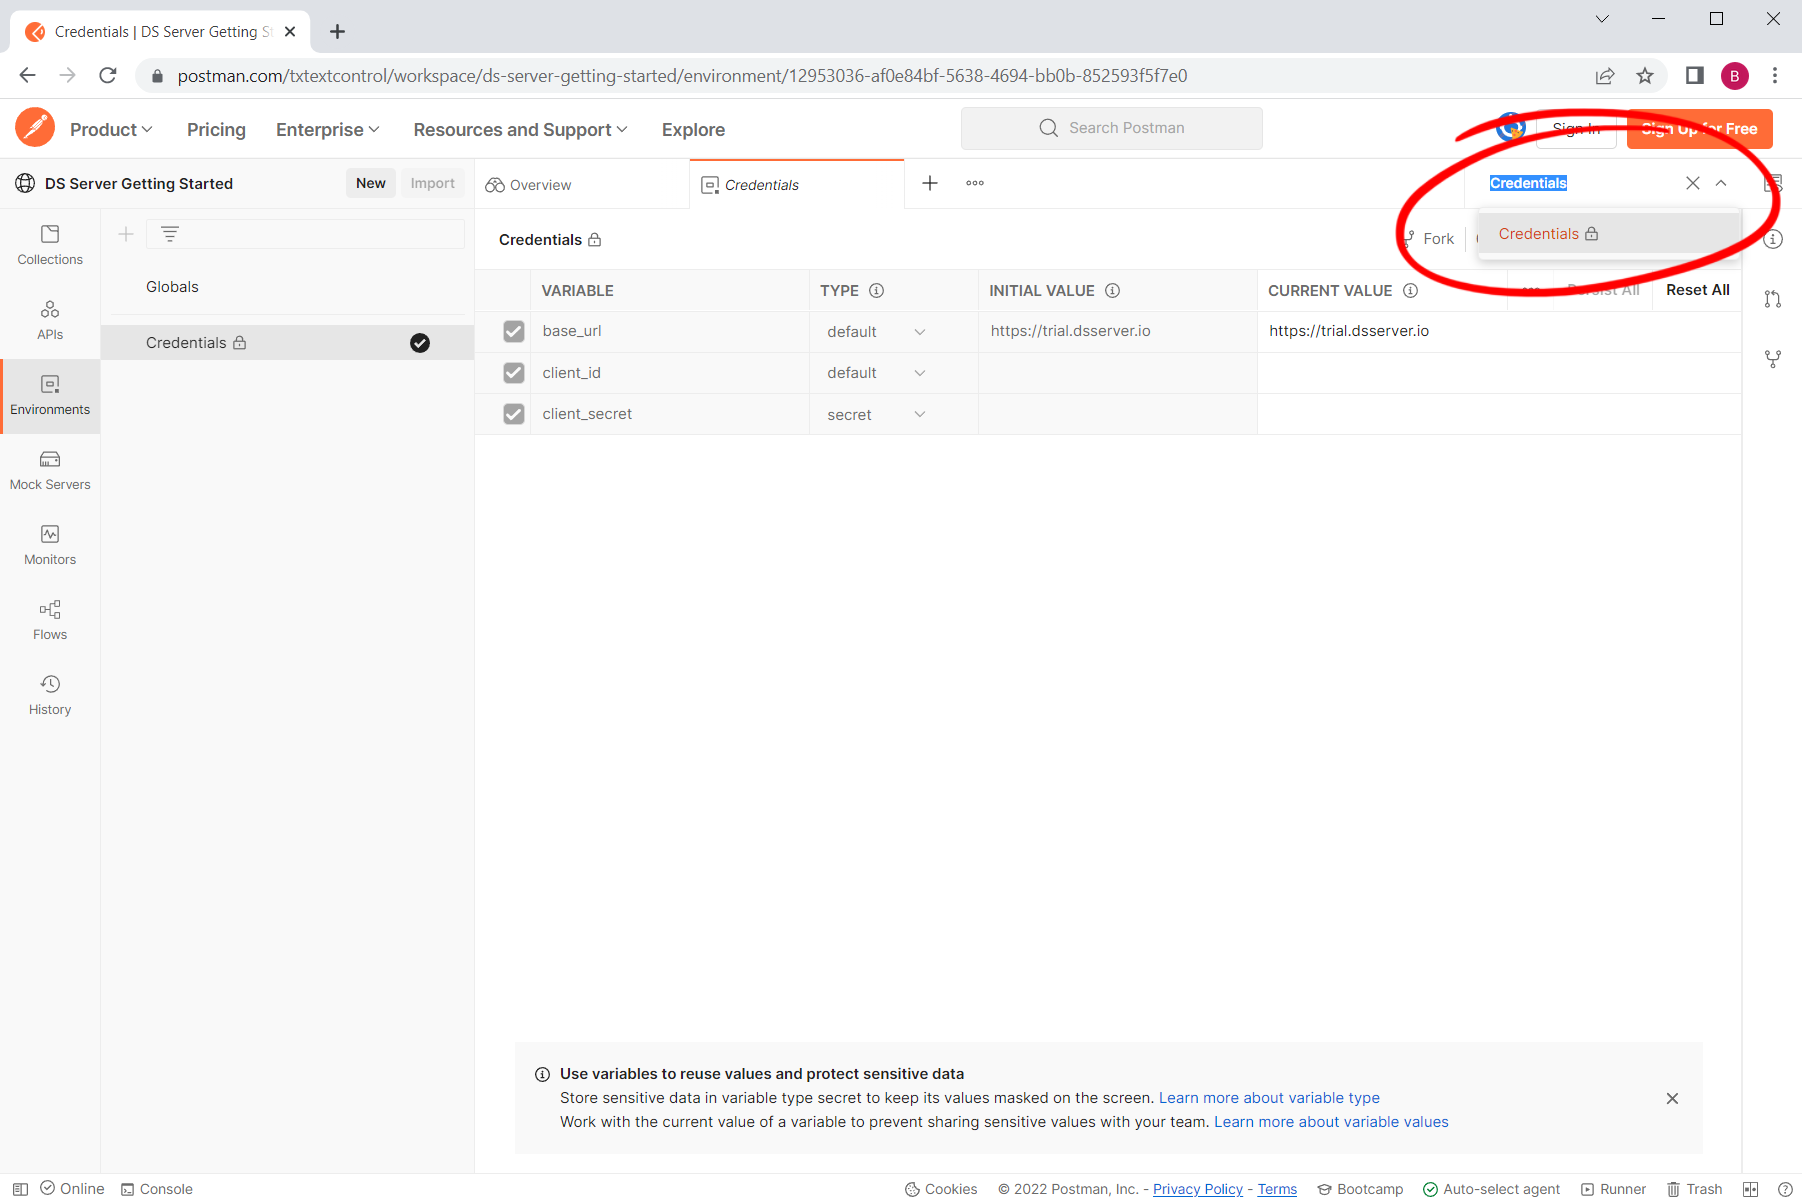The height and width of the screenshot is (1204, 1802).
Task: Click the Search Postman field
Action: coord(1112,128)
